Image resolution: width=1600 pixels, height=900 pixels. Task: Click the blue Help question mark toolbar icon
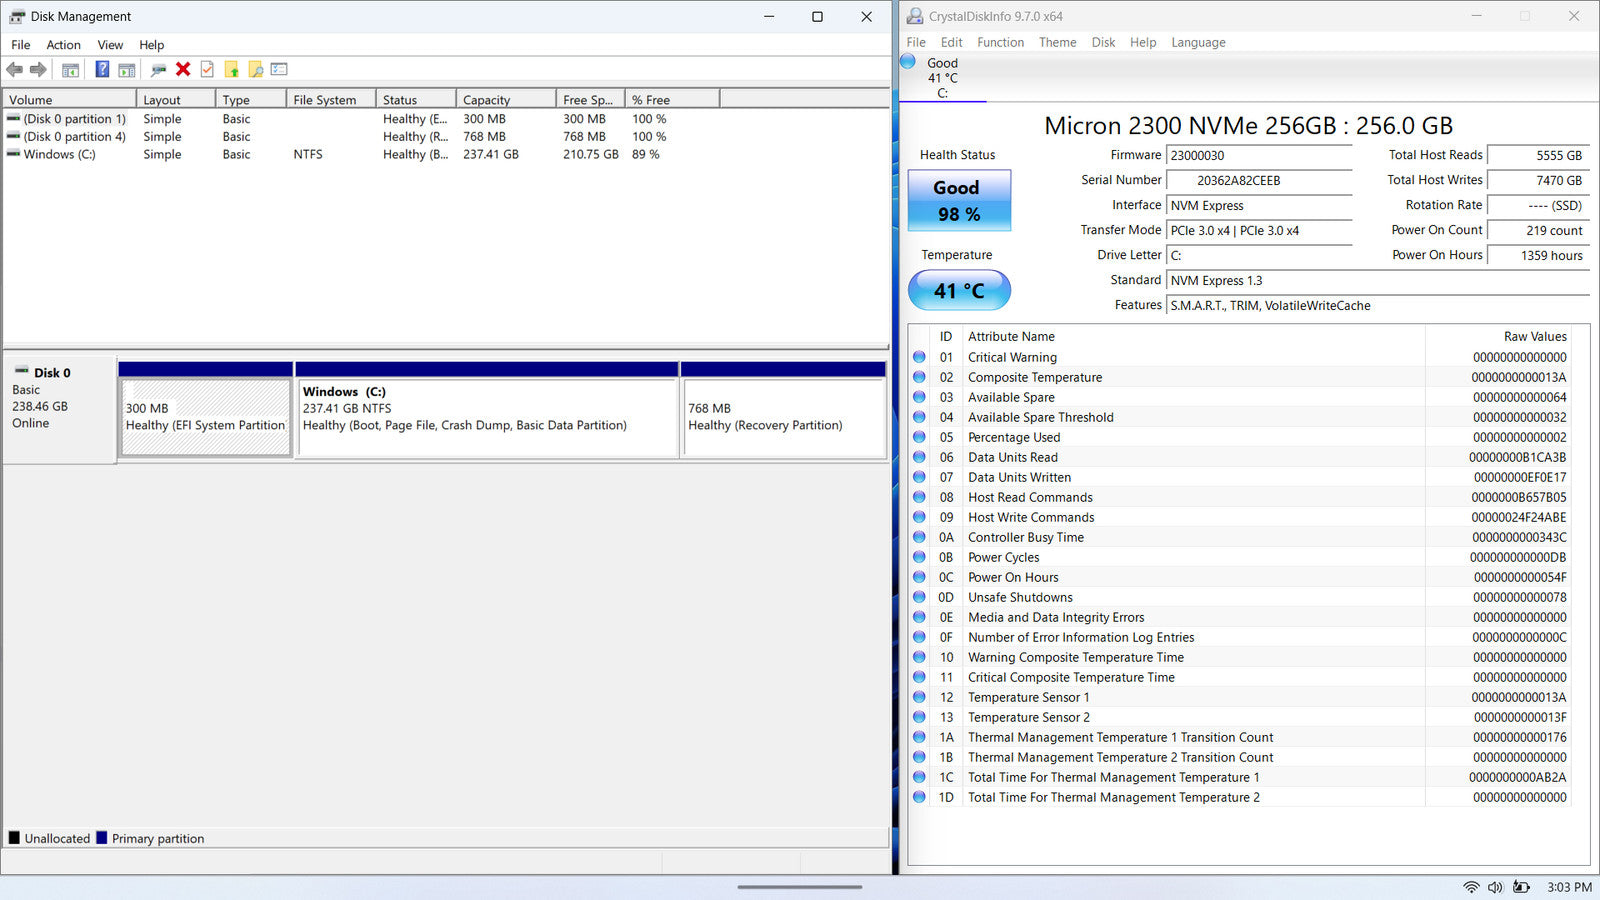coord(102,69)
